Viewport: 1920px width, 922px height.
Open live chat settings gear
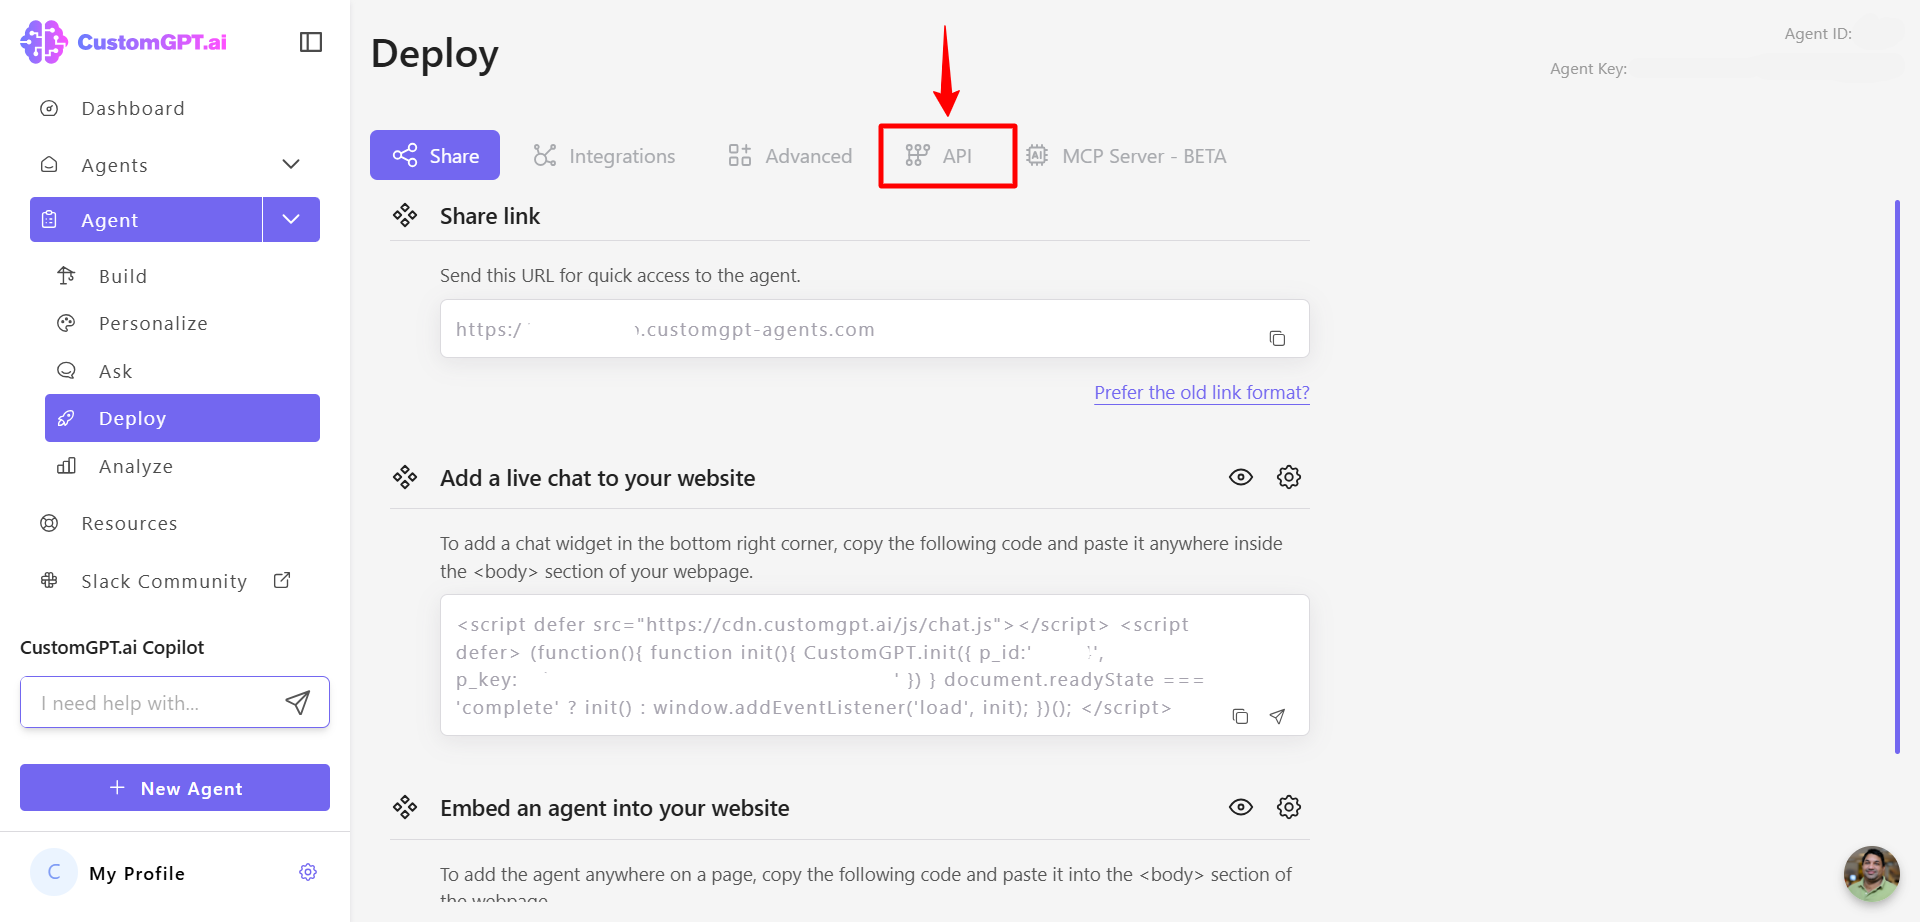coord(1289,477)
